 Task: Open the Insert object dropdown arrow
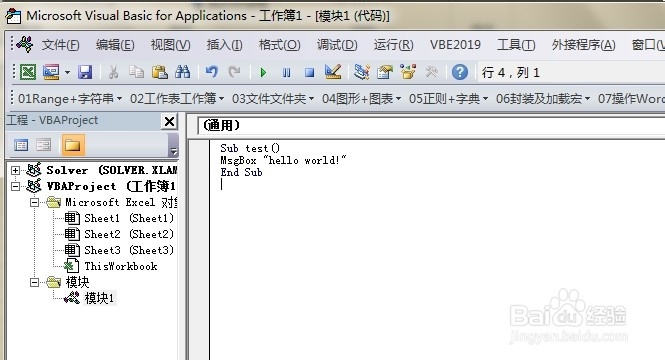click(x=67, y=73)
